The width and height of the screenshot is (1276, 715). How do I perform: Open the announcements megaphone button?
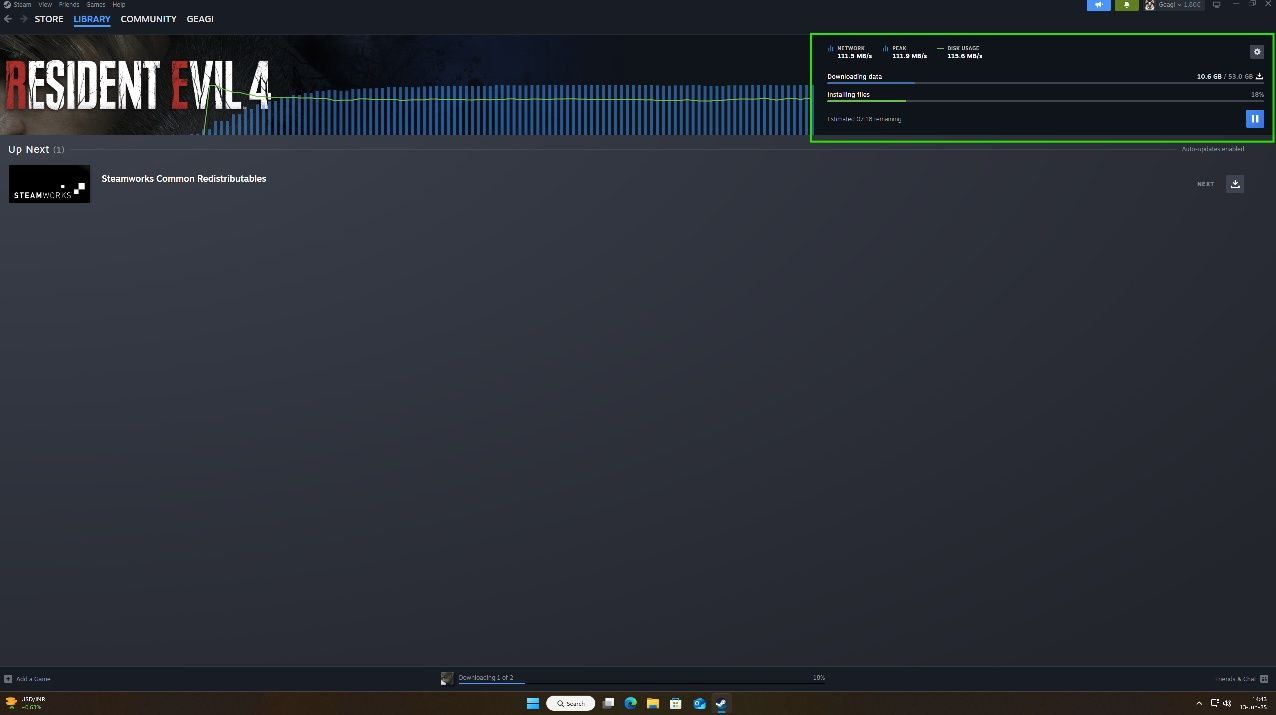(x=1098, y=5)
